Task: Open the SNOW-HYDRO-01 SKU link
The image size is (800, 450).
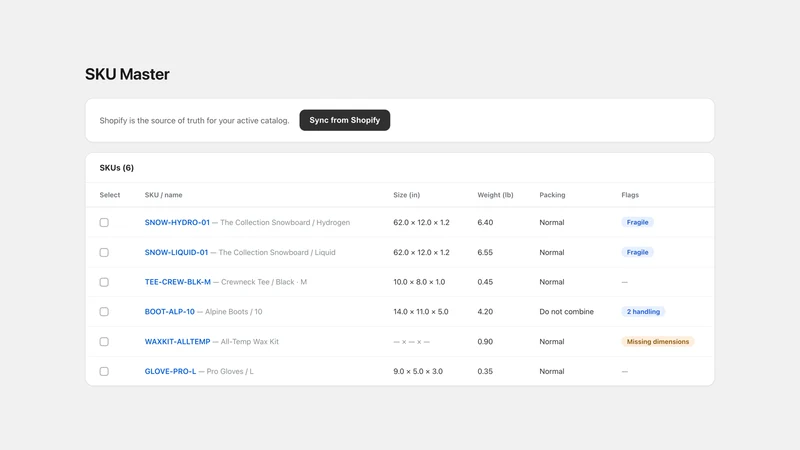Action: (177, 222)
